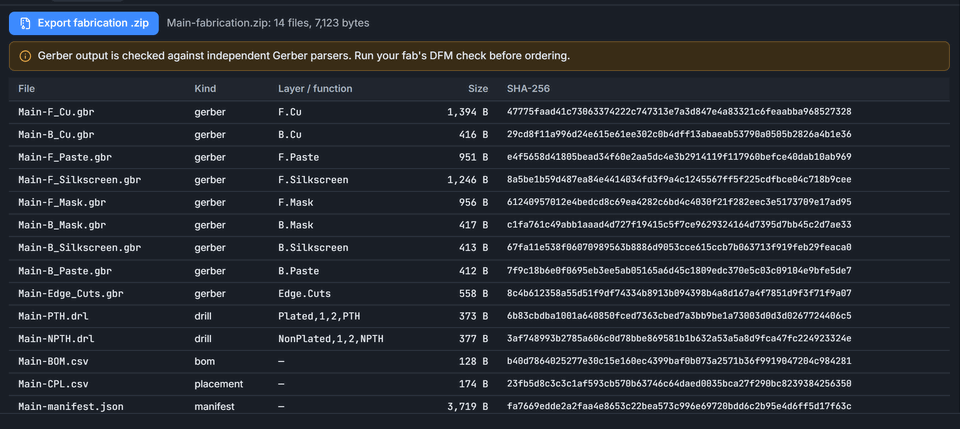Click the F.Mask layer cell
This screenshot has width=960, height=429.
(296, 203)
